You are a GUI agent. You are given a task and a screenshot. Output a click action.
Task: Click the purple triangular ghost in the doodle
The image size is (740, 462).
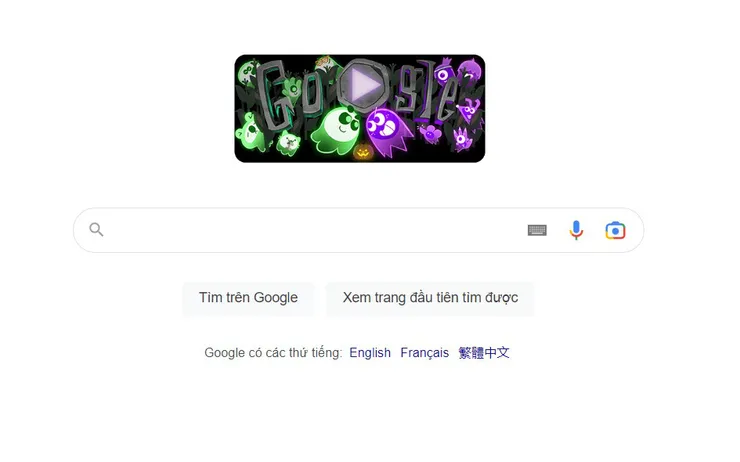pyautogui.click(x=469, y=111)
